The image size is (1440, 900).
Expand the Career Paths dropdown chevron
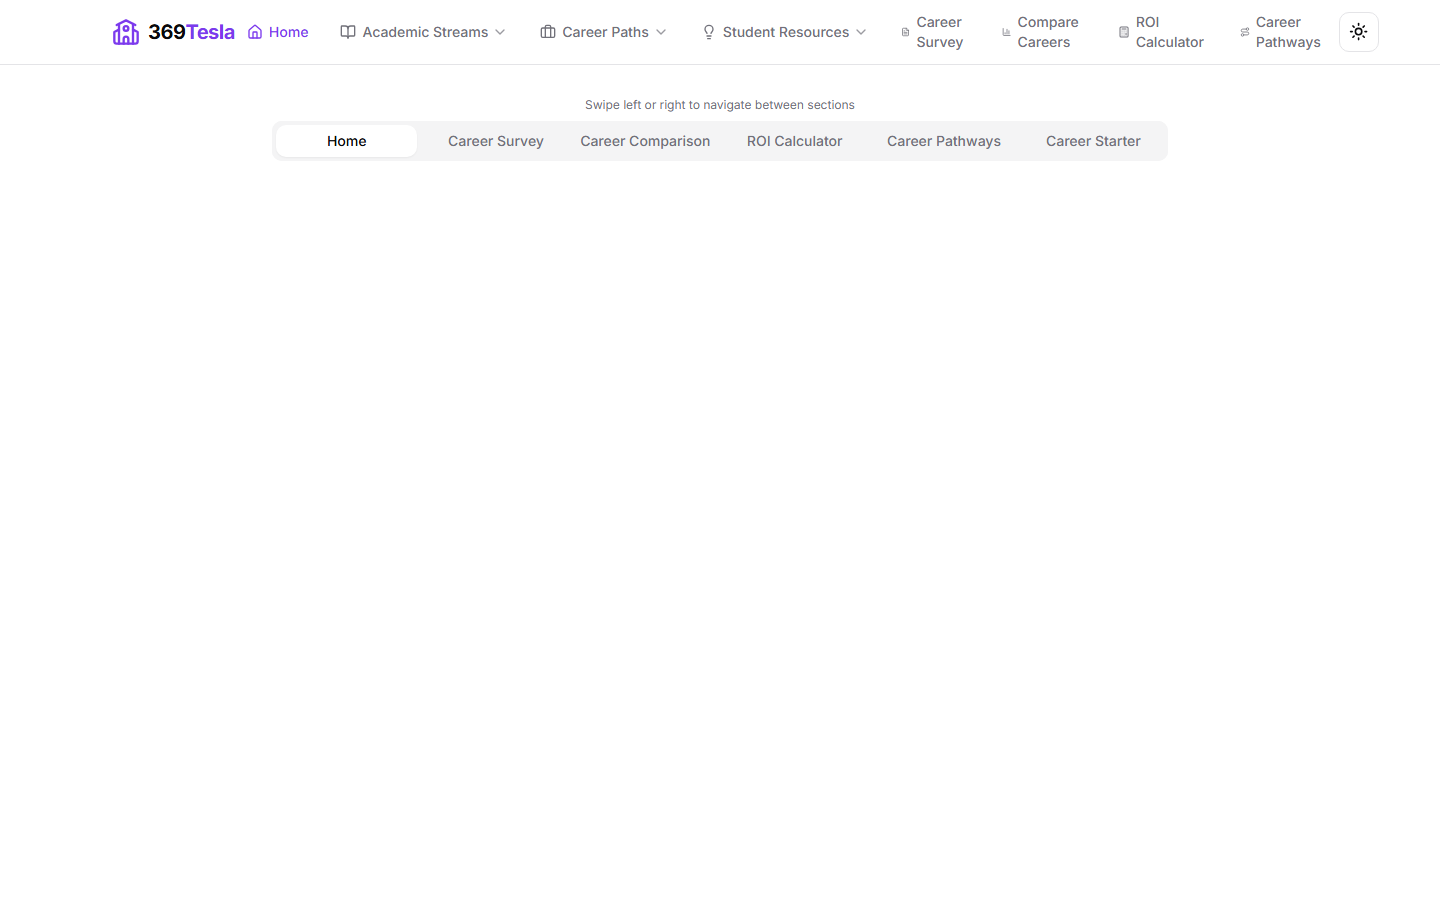pyautogui.click(x=661, y=32)
